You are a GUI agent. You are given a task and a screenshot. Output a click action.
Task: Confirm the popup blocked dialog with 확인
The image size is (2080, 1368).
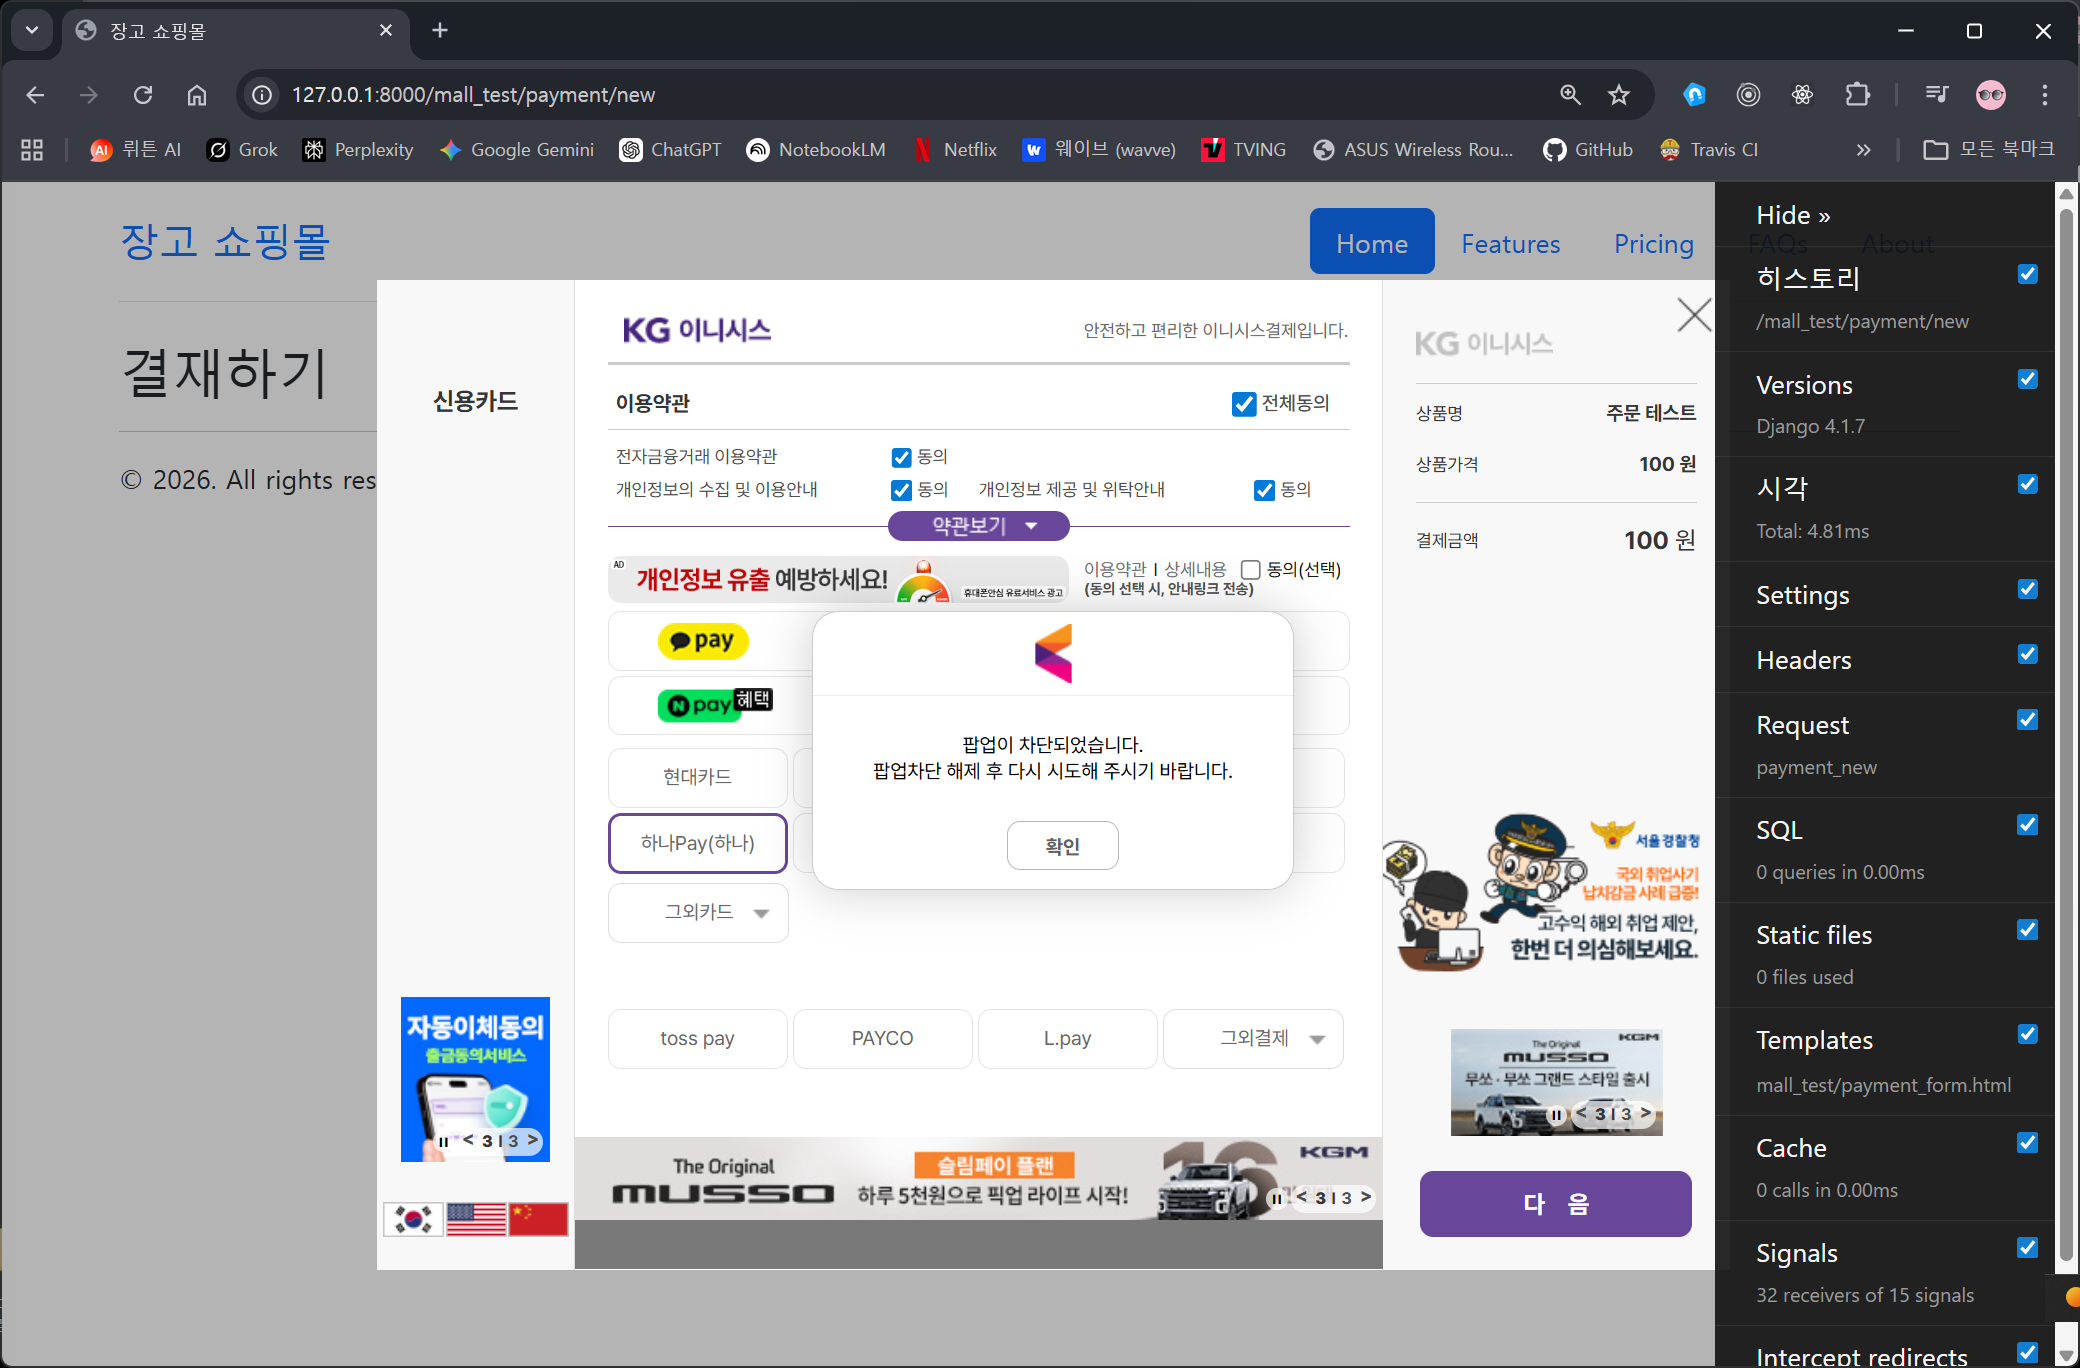[1062, 845]
